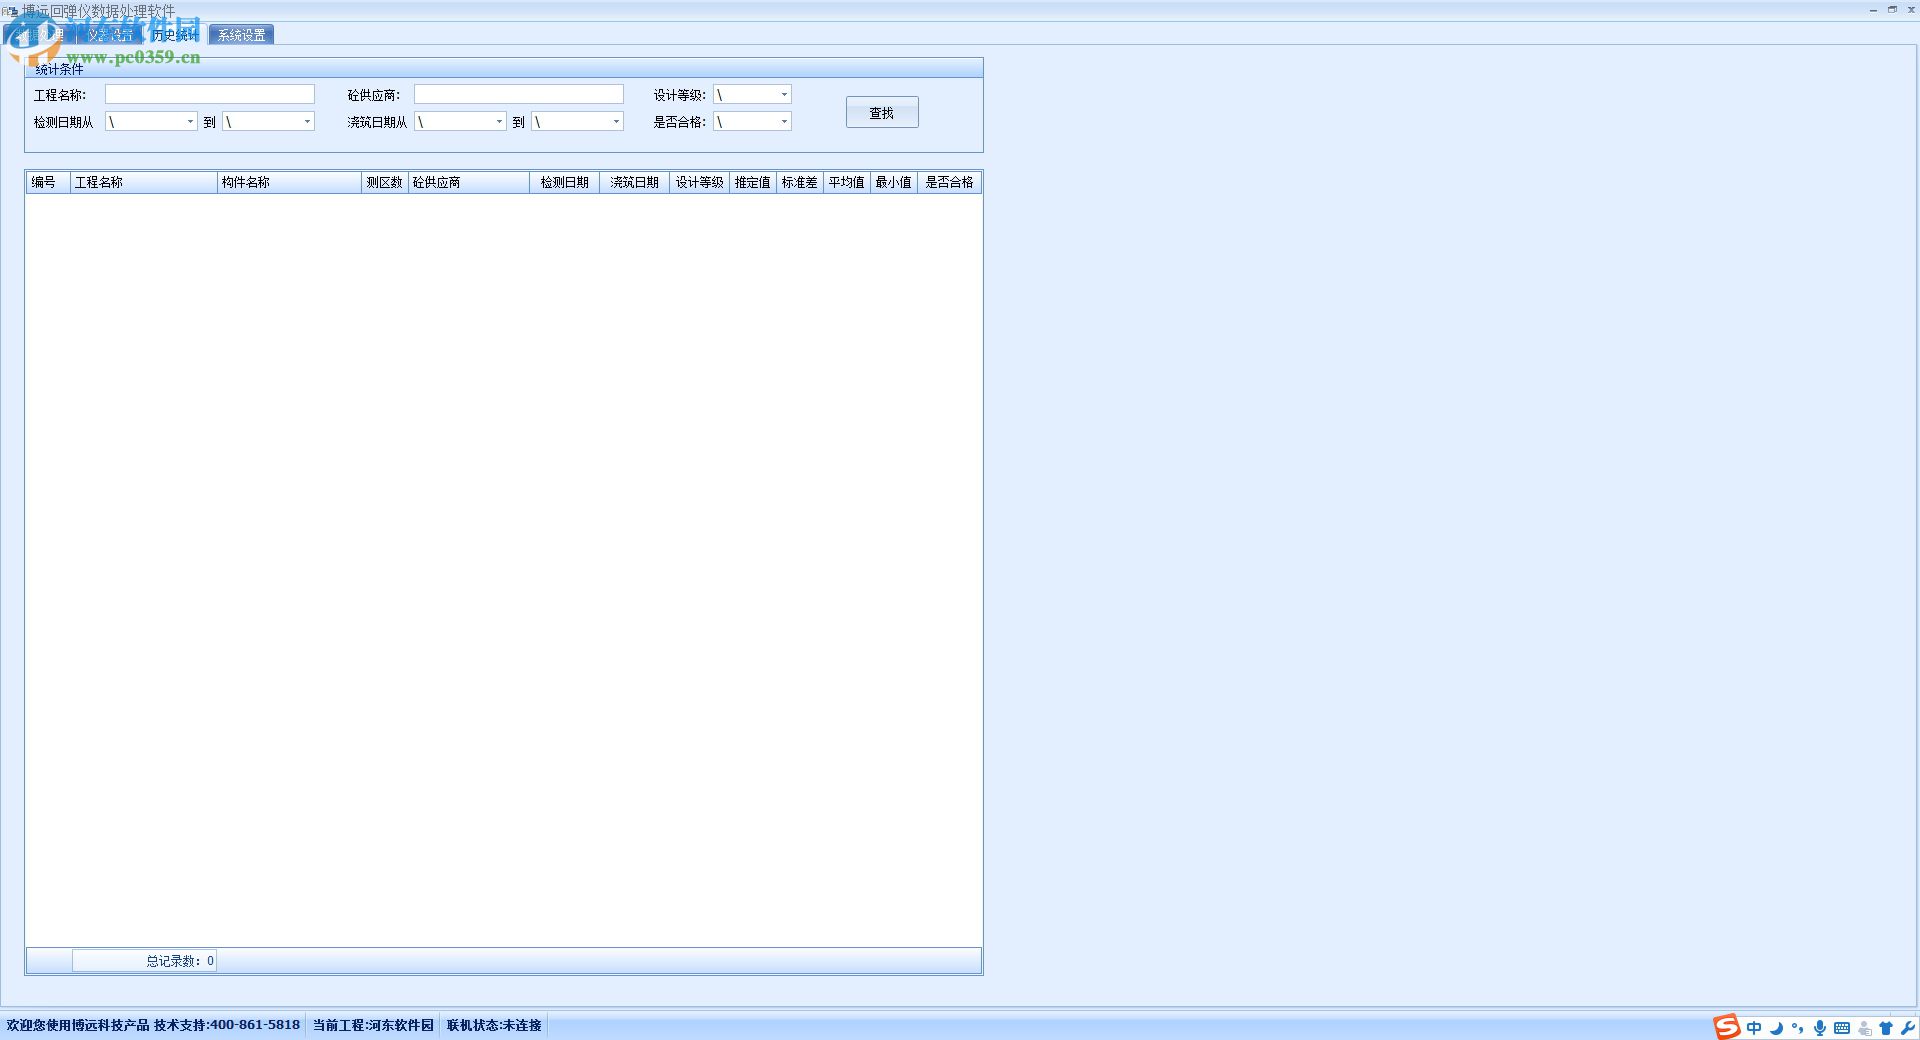The image size is (1920, 1040).
Task: Toggle the Chinese punctuation icon
Action: click(x=1798, y=1028)
